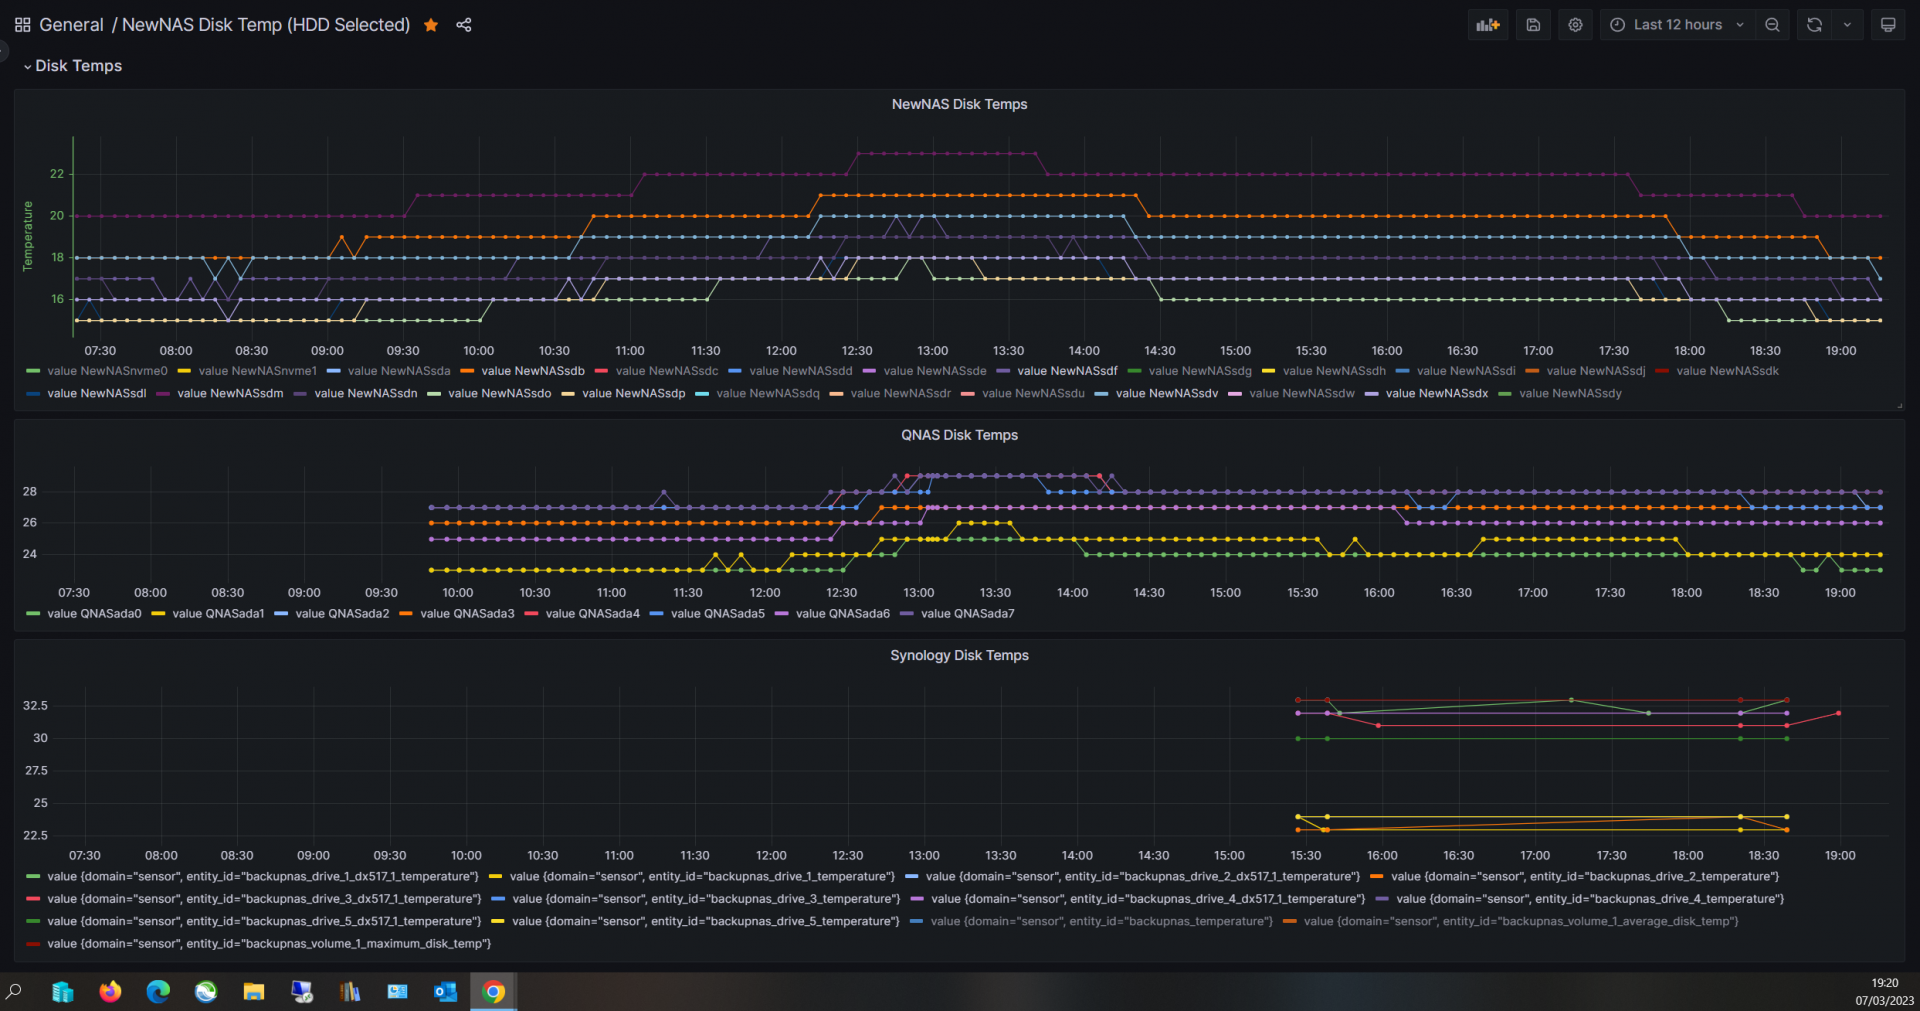
Task: Toggle the QNASada0 series in legend
Action: pos(94,614)
